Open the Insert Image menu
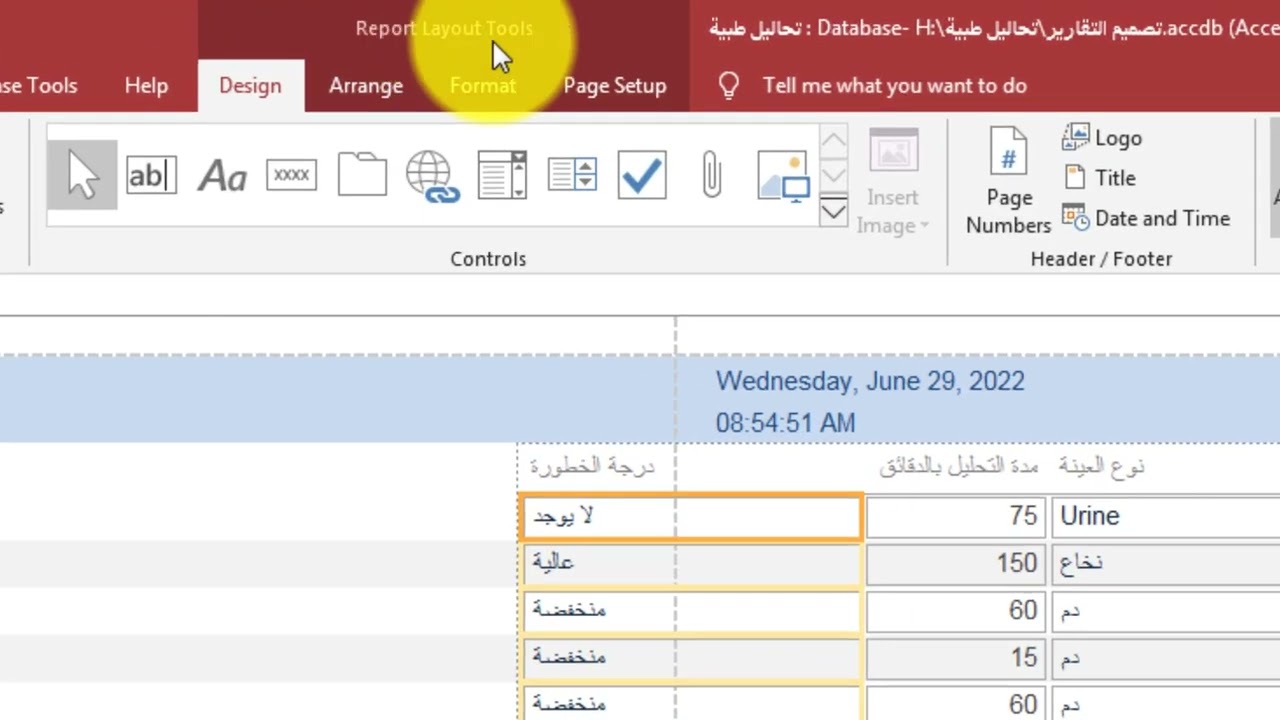 [x=893, y=183]
